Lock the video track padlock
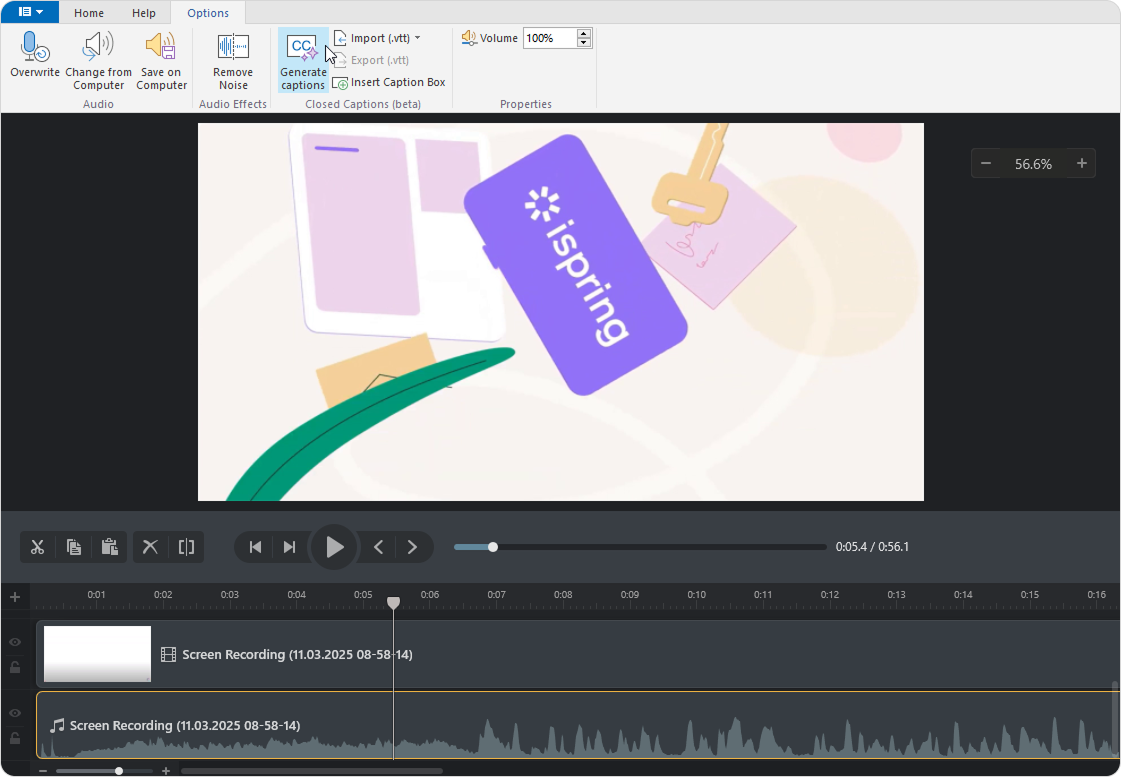Viewport: 1121px width, 777px height. point(15,667)
